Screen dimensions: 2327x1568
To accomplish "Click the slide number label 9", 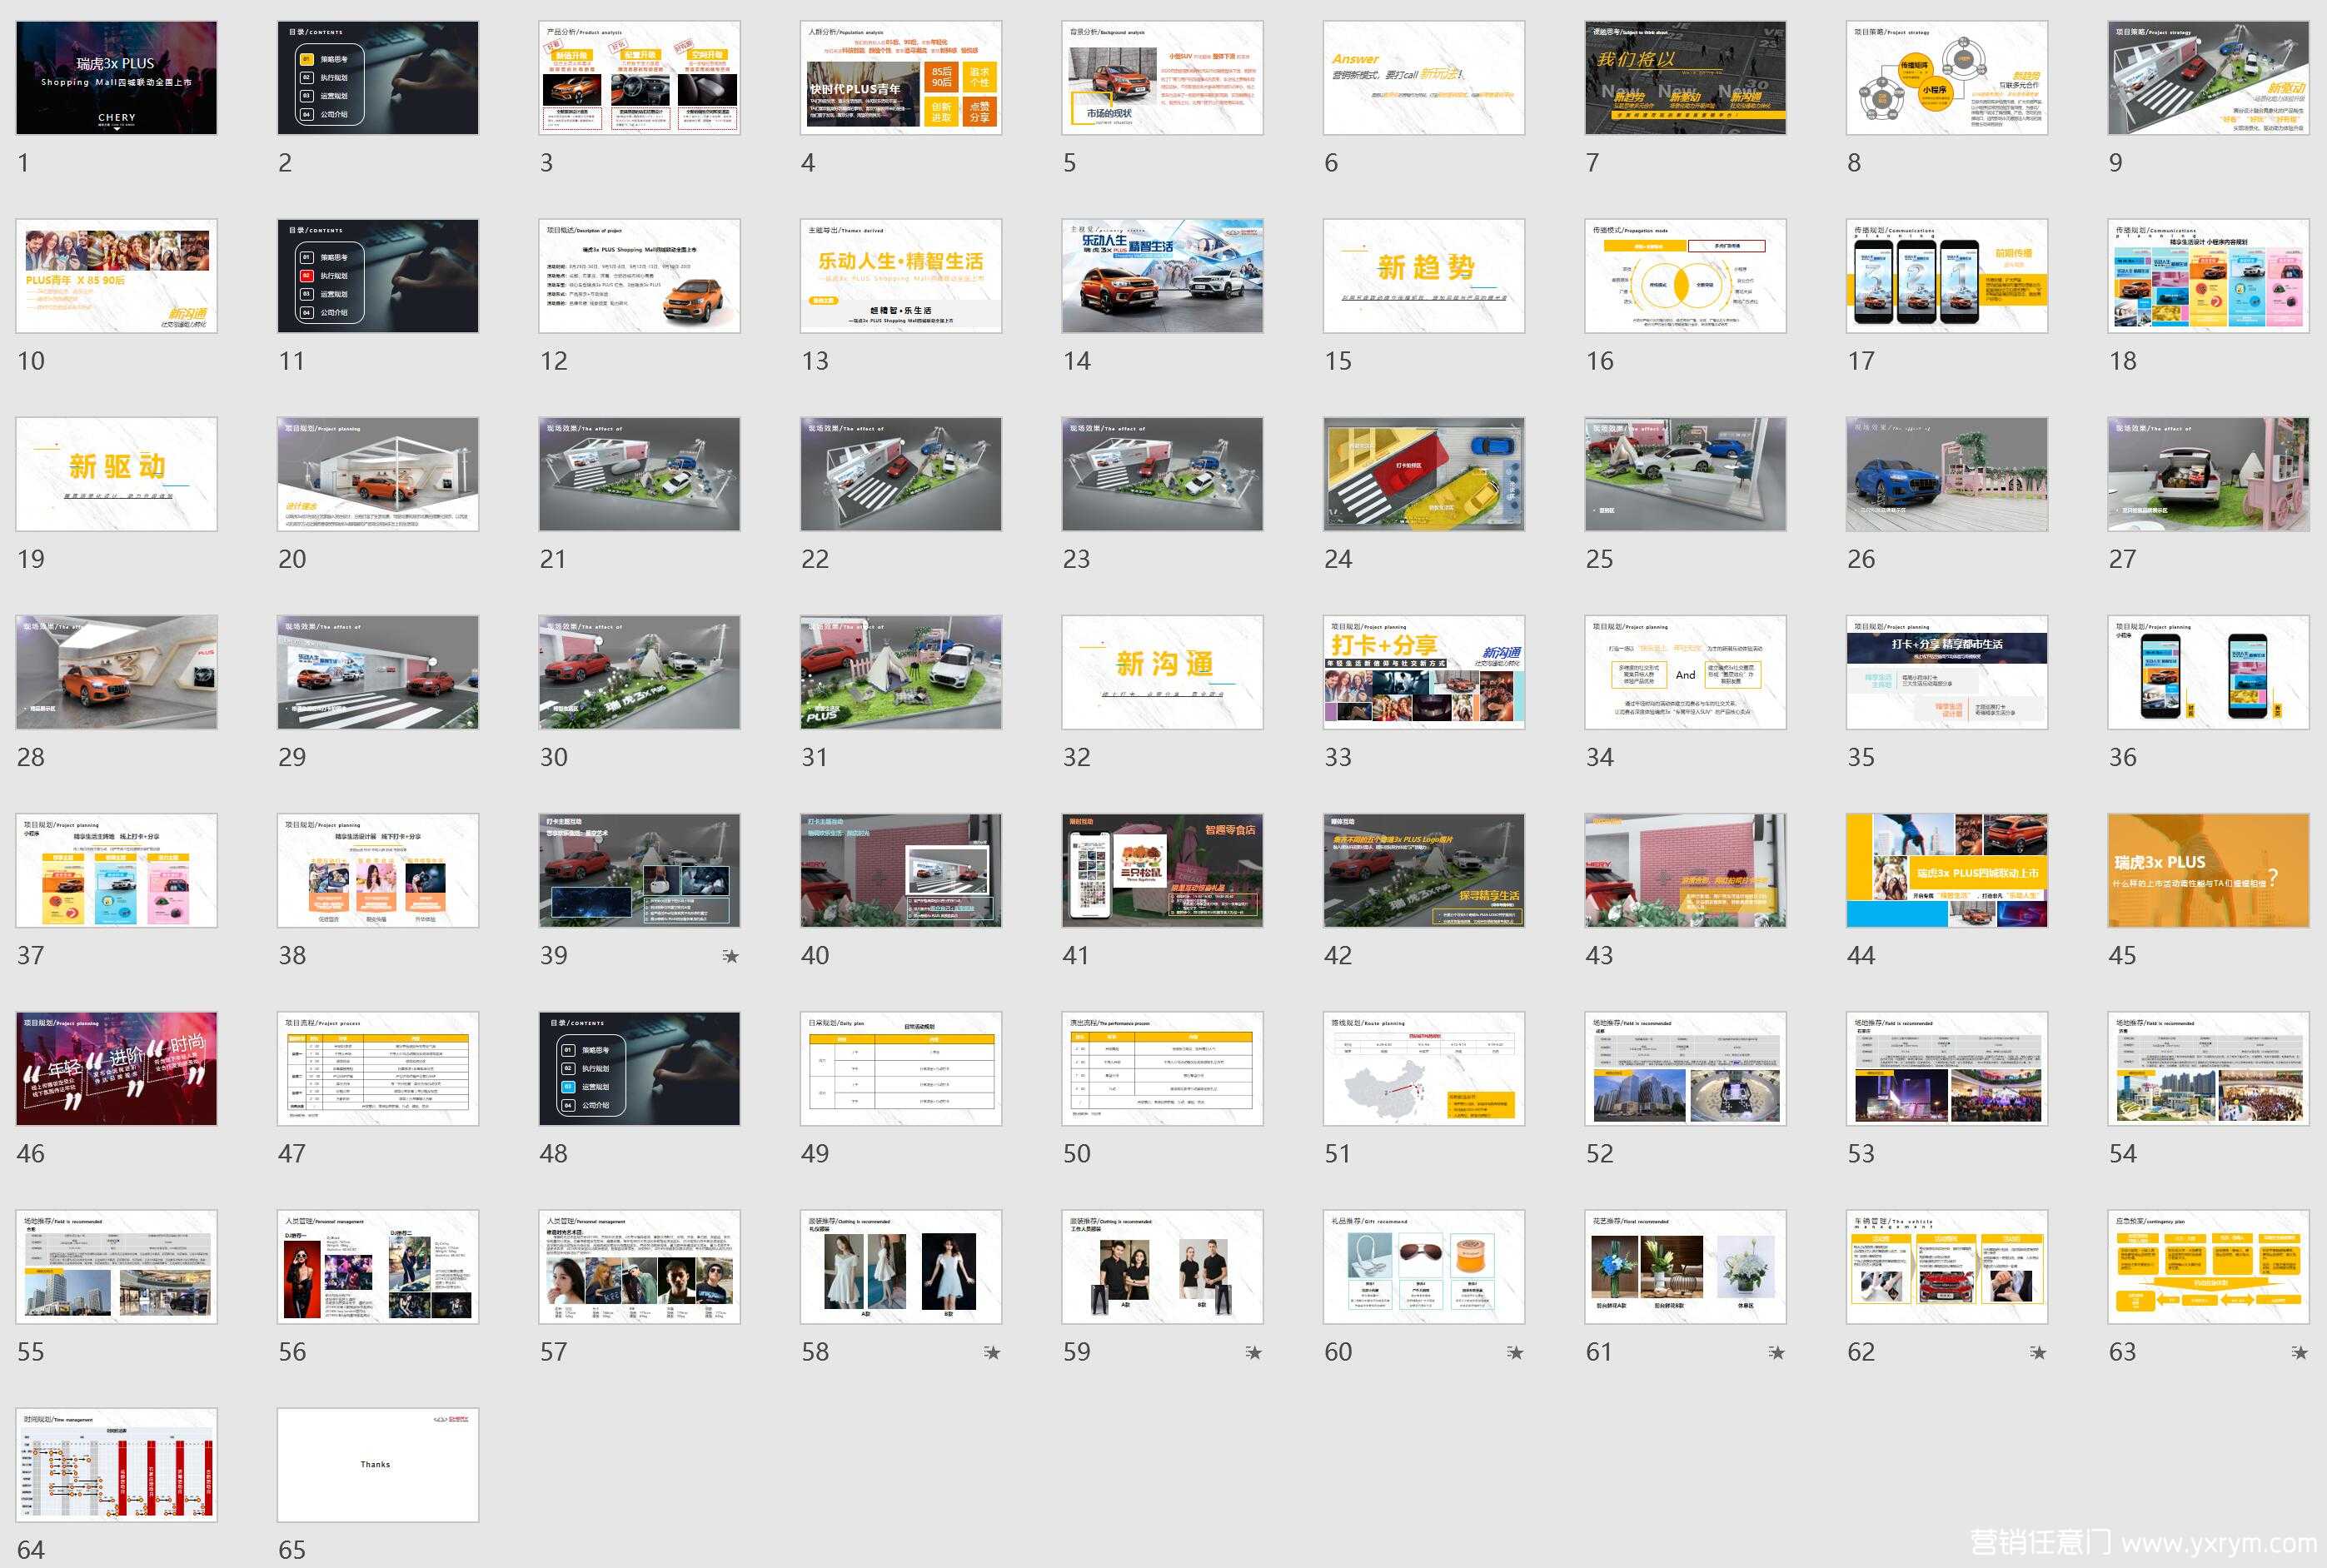I will tap(2115, 162).
